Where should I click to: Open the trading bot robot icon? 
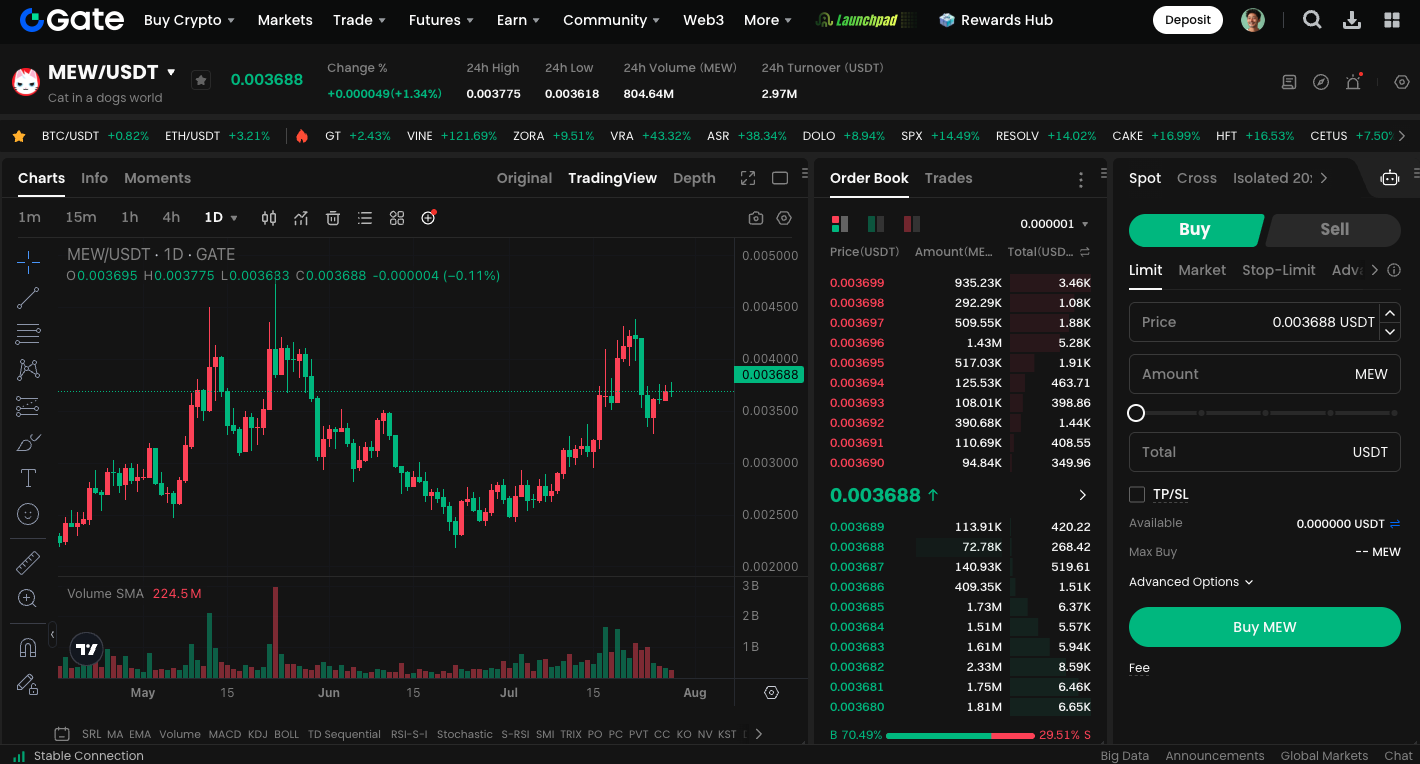(x=1390, y=178)
